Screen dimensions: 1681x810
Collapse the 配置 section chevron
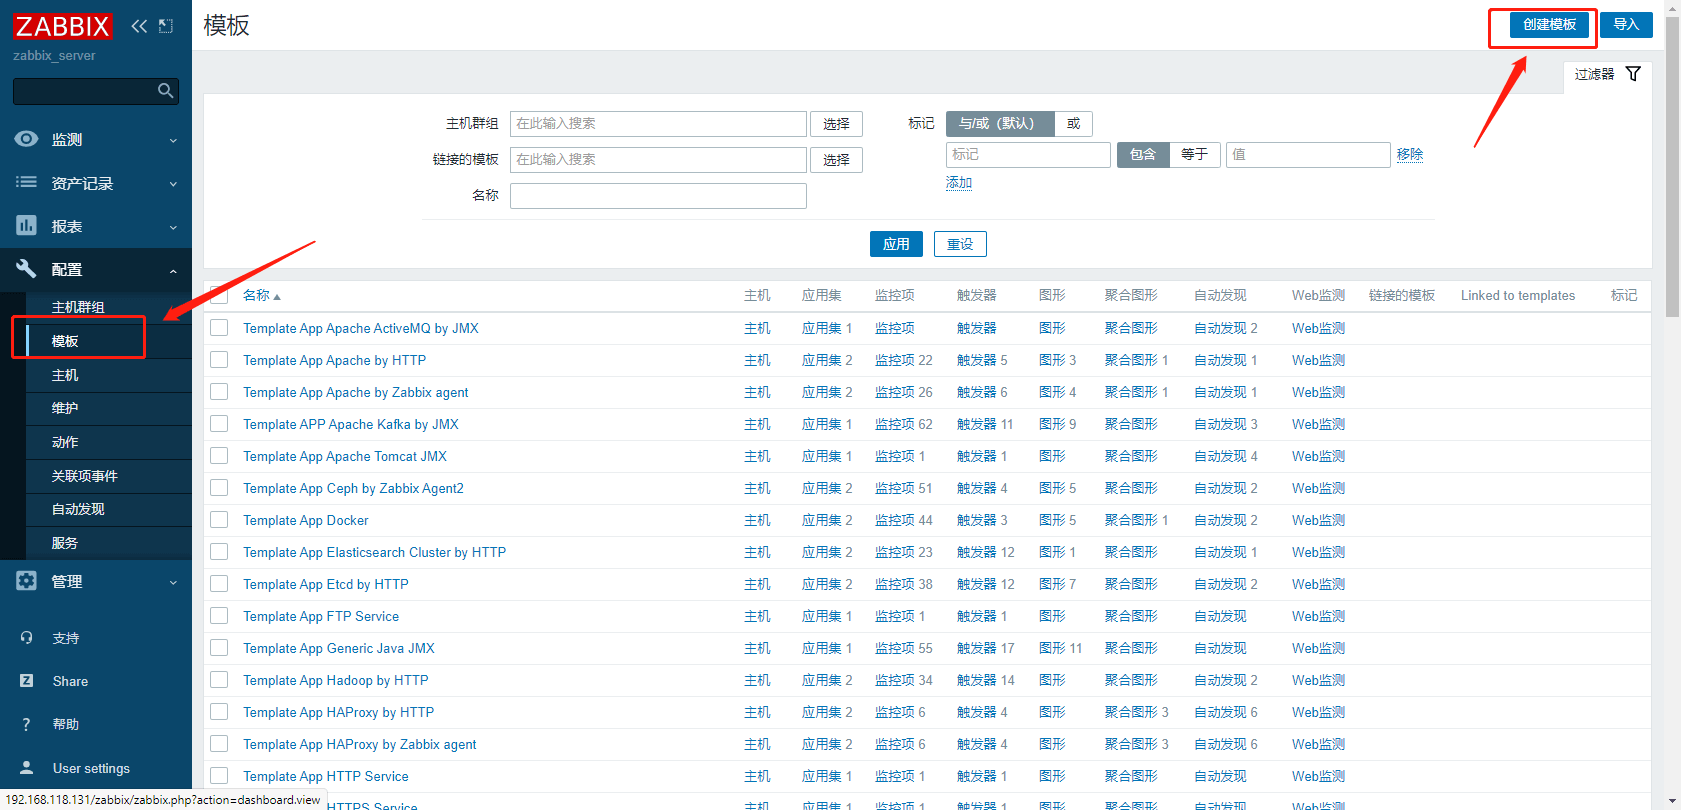coord(173,270)
